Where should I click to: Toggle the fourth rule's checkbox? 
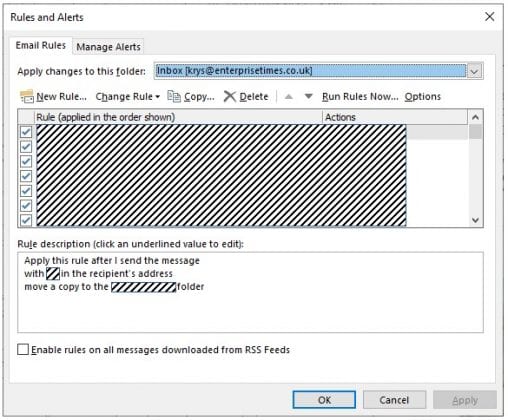26,176
